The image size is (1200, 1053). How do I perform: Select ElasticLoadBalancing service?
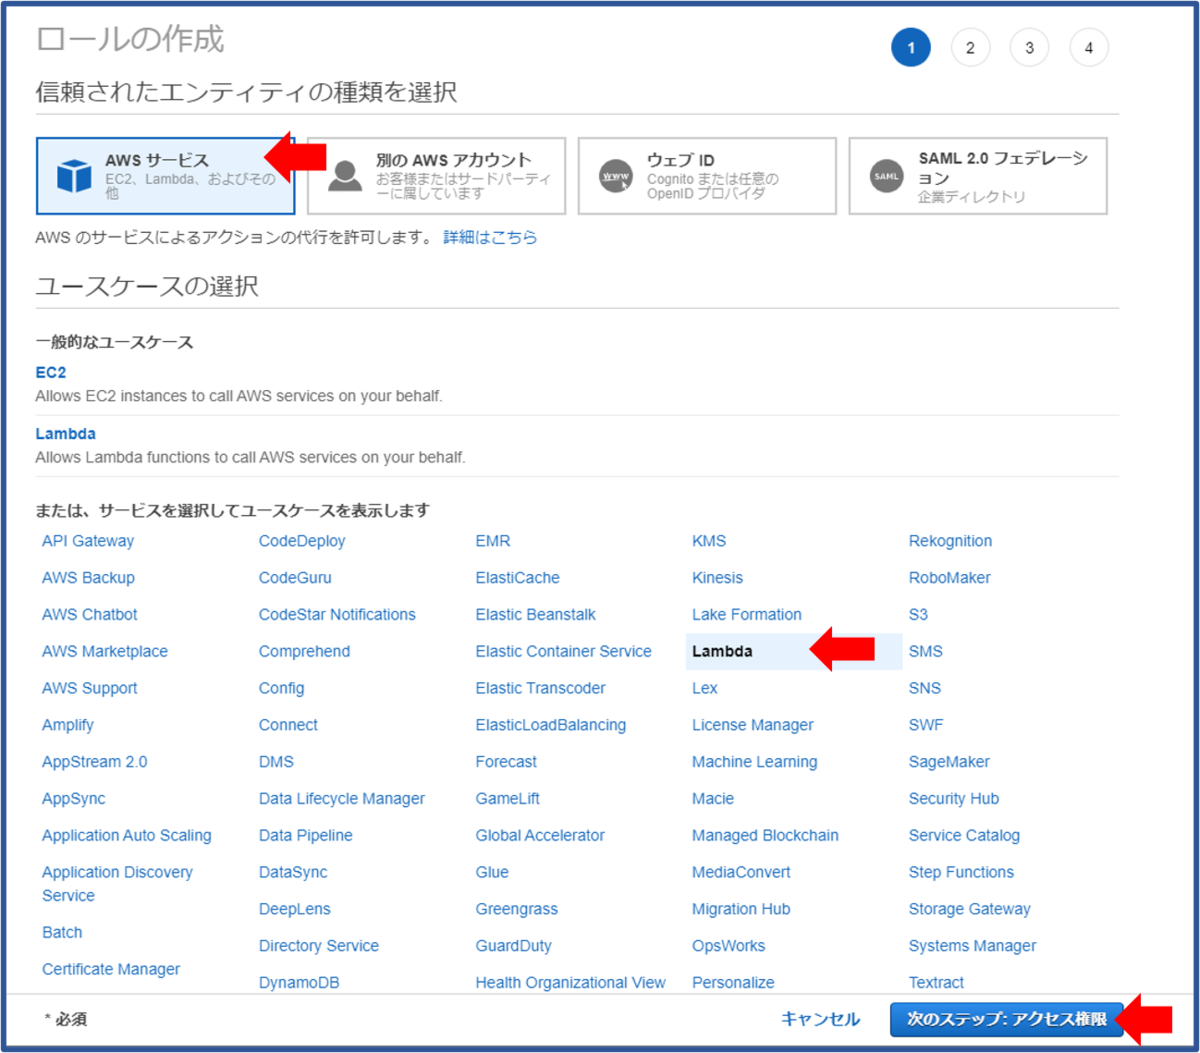pos(551,725)
